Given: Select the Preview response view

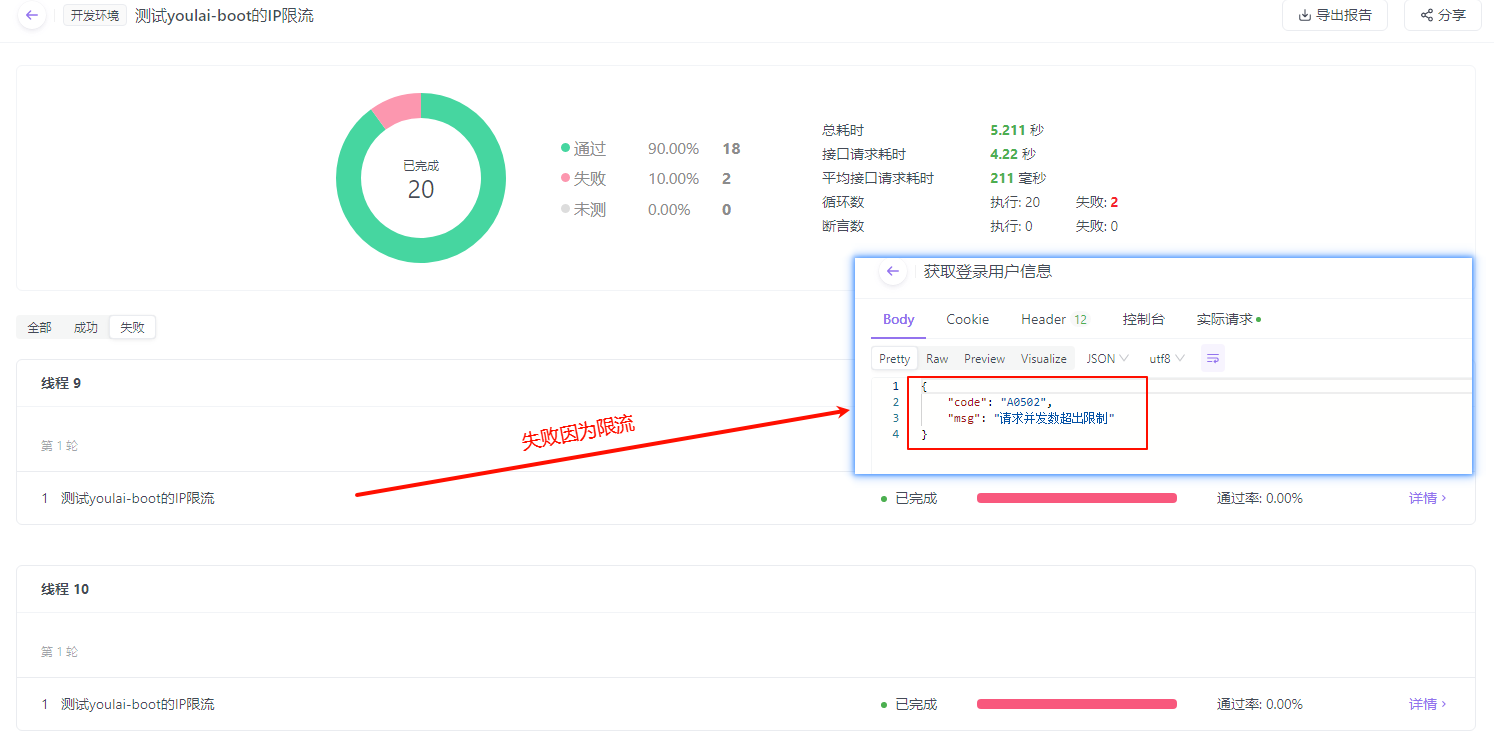Looking at the screenshot, I should coord(985,358).
